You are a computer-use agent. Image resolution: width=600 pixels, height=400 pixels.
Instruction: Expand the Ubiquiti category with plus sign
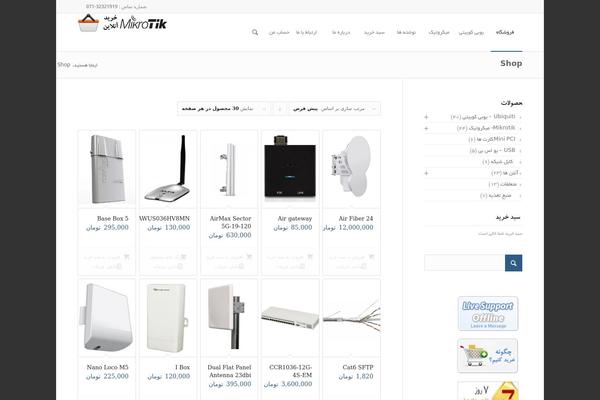pos(426,117)
